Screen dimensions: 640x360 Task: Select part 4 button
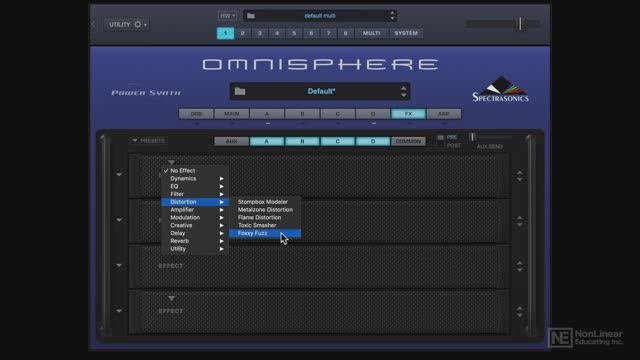pos(277,33)
